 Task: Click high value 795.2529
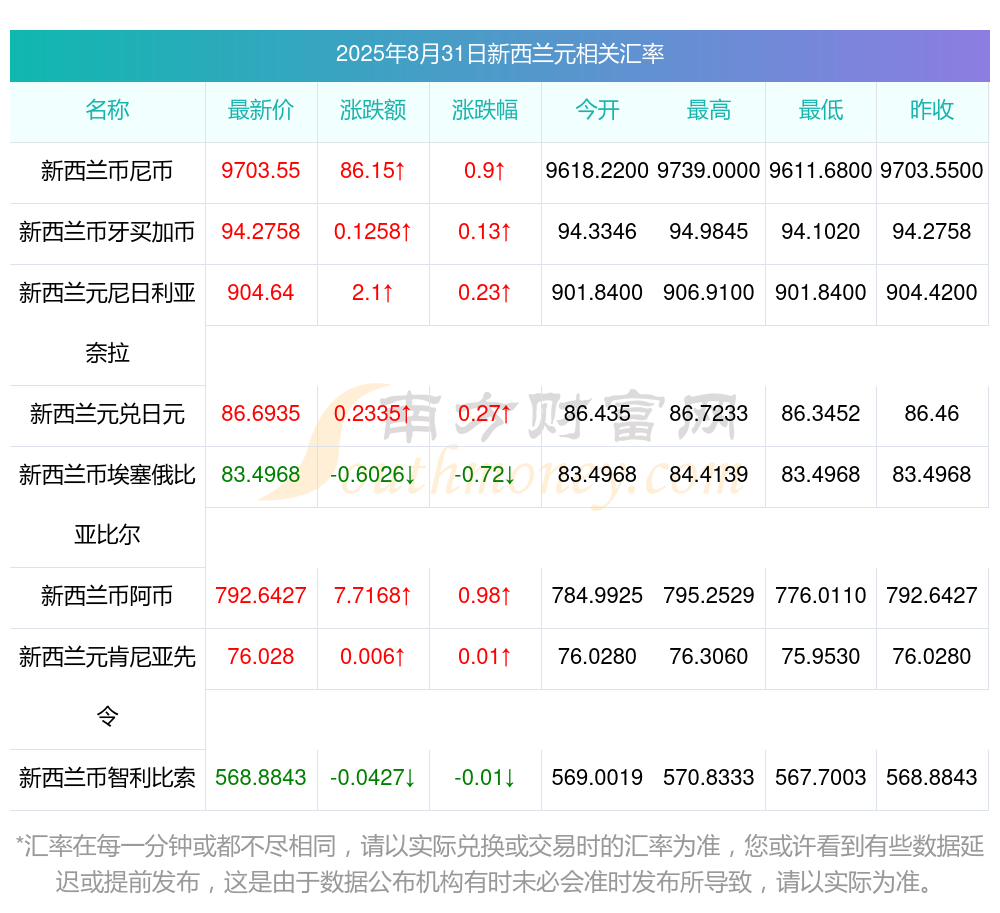tap(709, 595)
